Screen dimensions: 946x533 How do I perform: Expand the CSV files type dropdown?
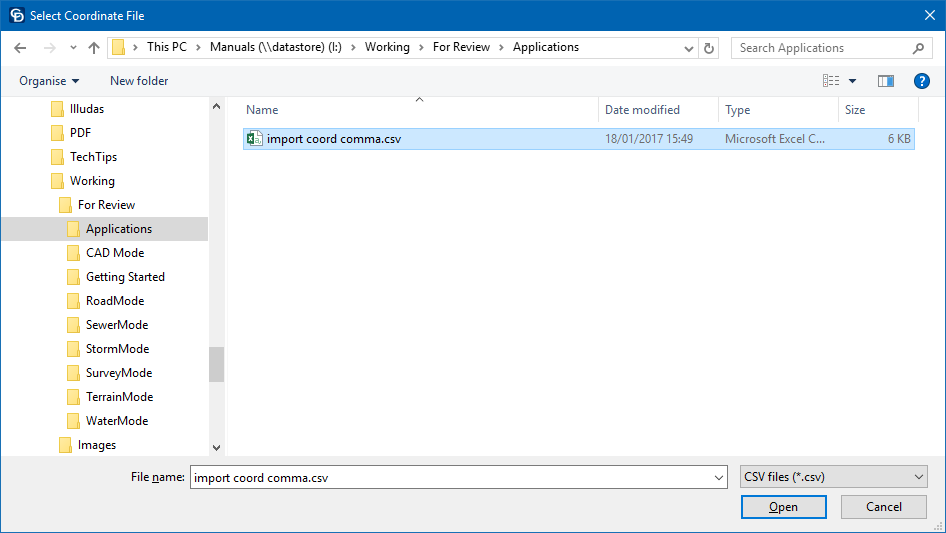coord(919,478)
